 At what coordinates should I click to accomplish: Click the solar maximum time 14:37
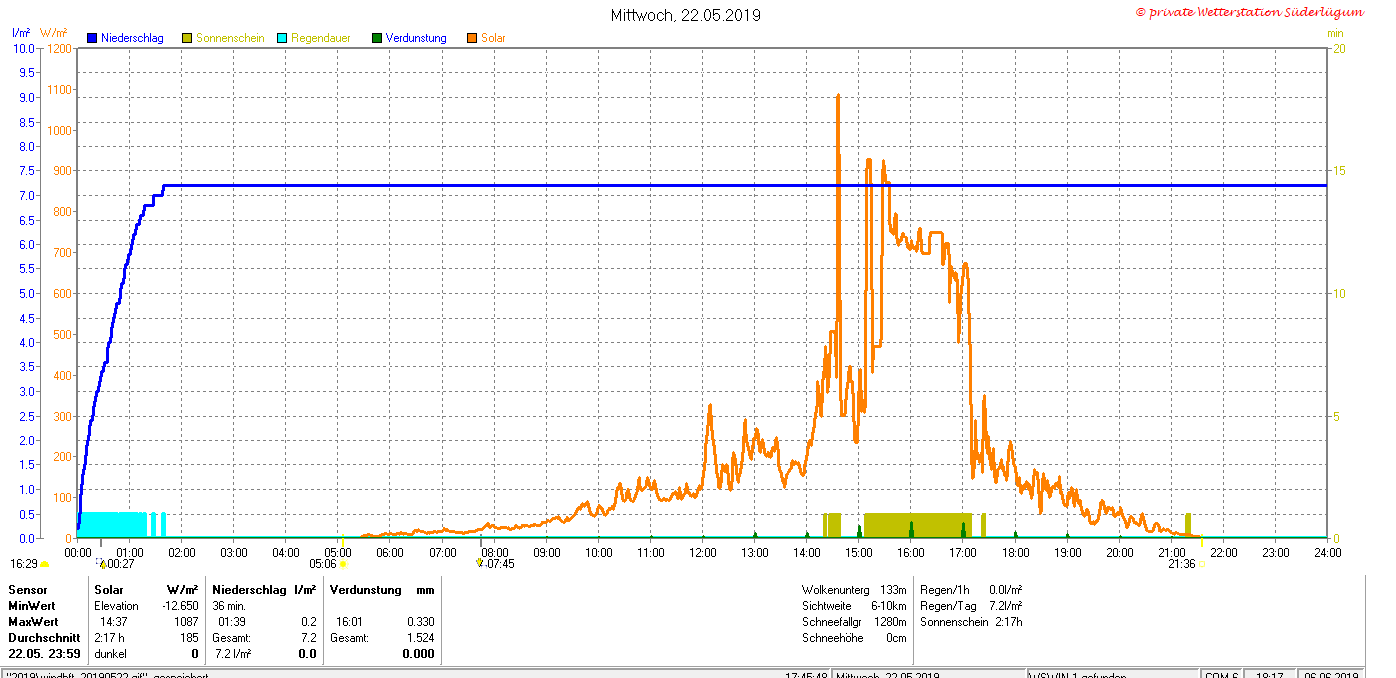click(113, 622)
